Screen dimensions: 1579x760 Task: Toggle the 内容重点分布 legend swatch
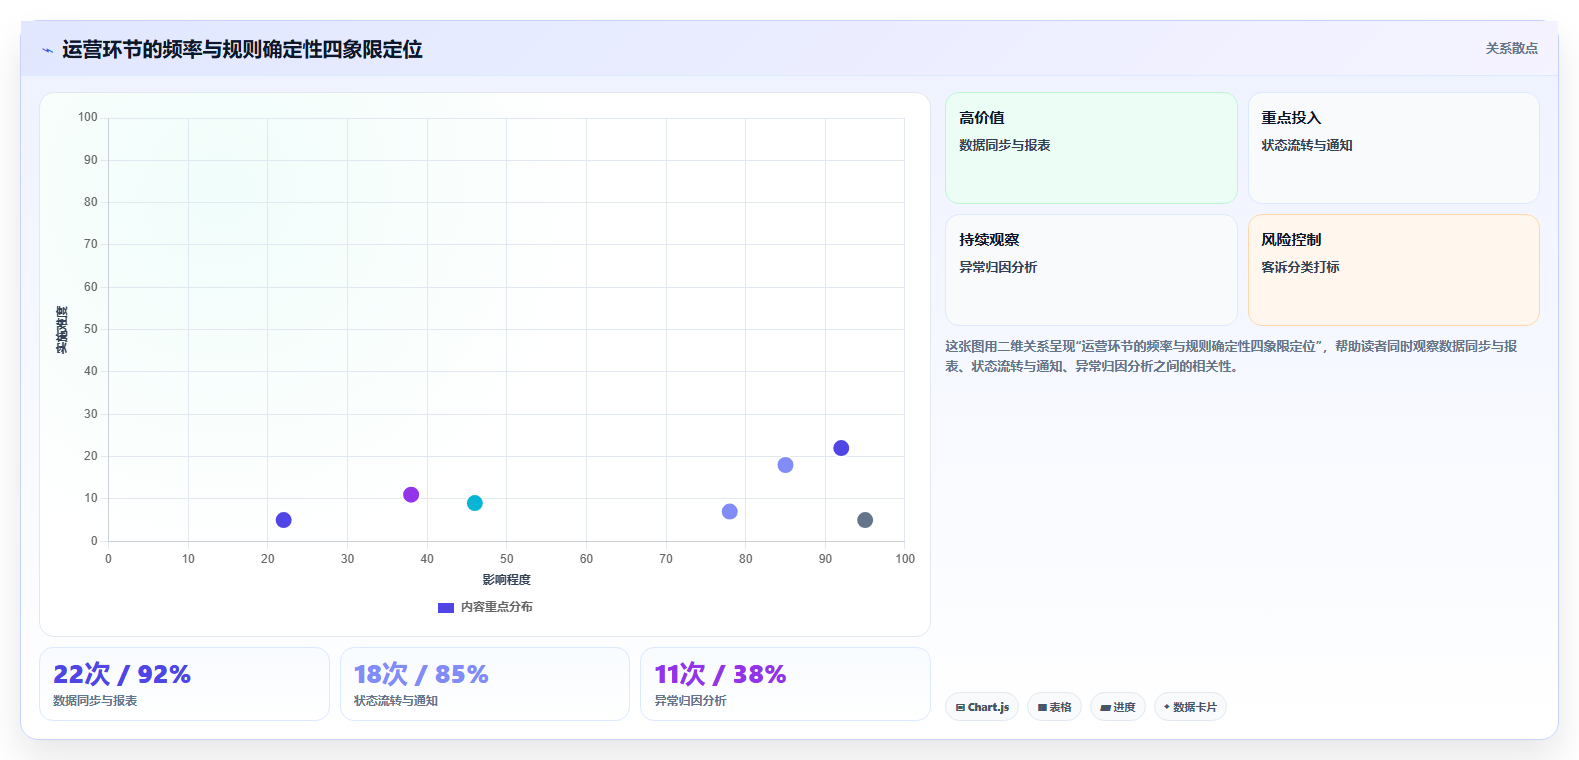click(x=446, y=607)
